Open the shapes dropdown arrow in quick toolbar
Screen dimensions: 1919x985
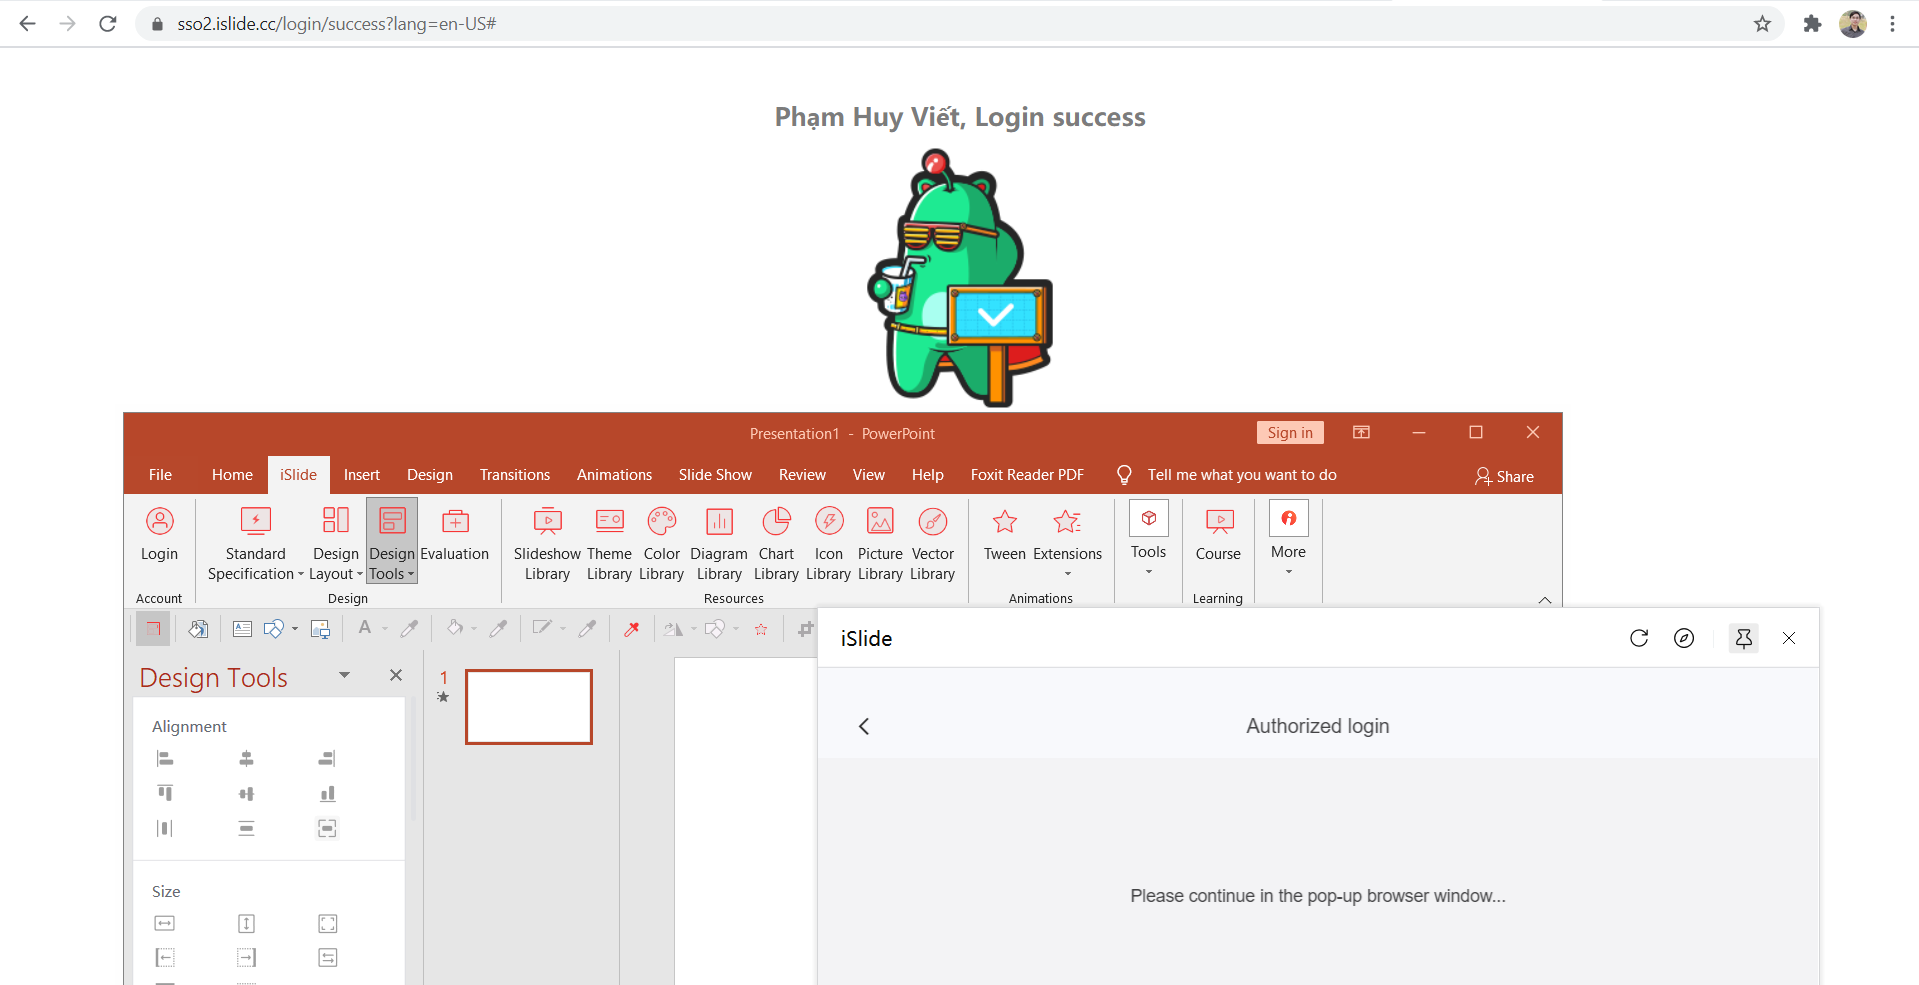point(295,629)
